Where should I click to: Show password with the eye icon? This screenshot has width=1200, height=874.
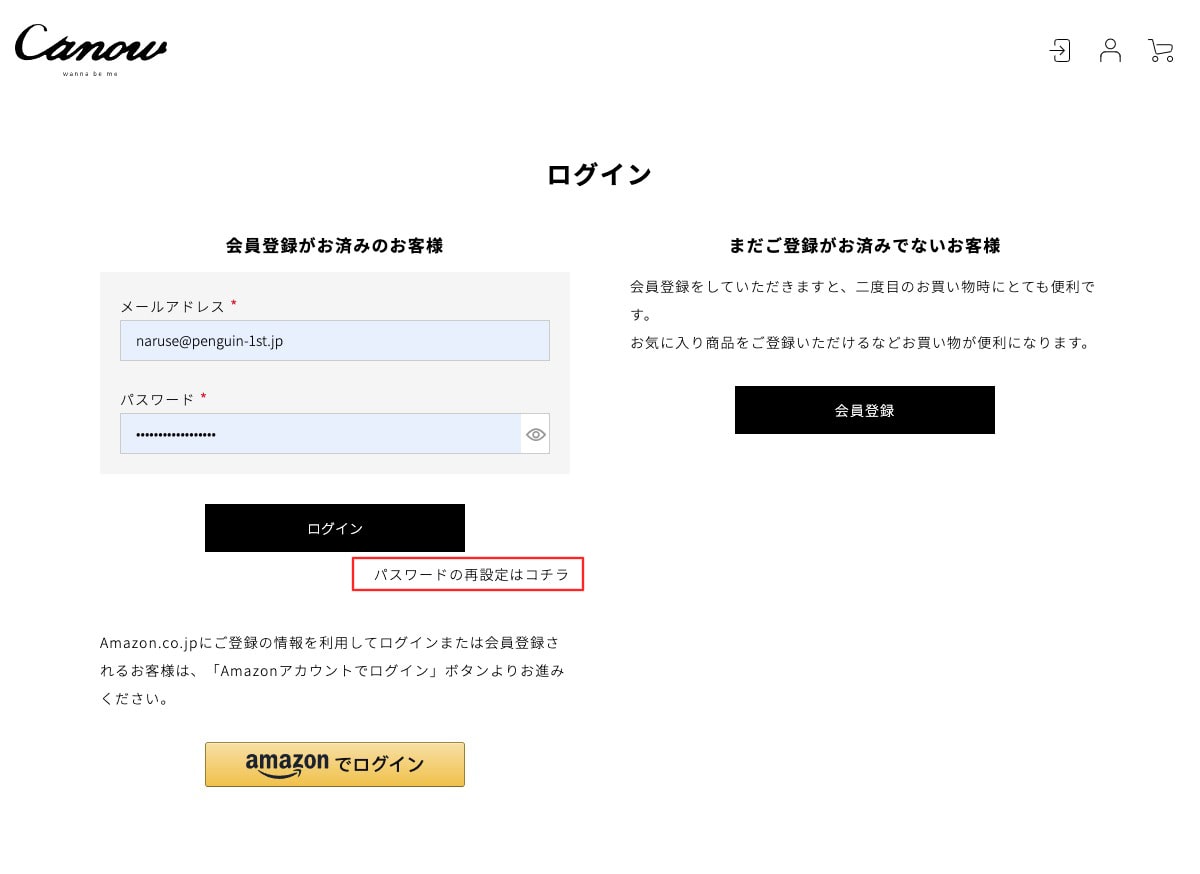tap(536, 434)
